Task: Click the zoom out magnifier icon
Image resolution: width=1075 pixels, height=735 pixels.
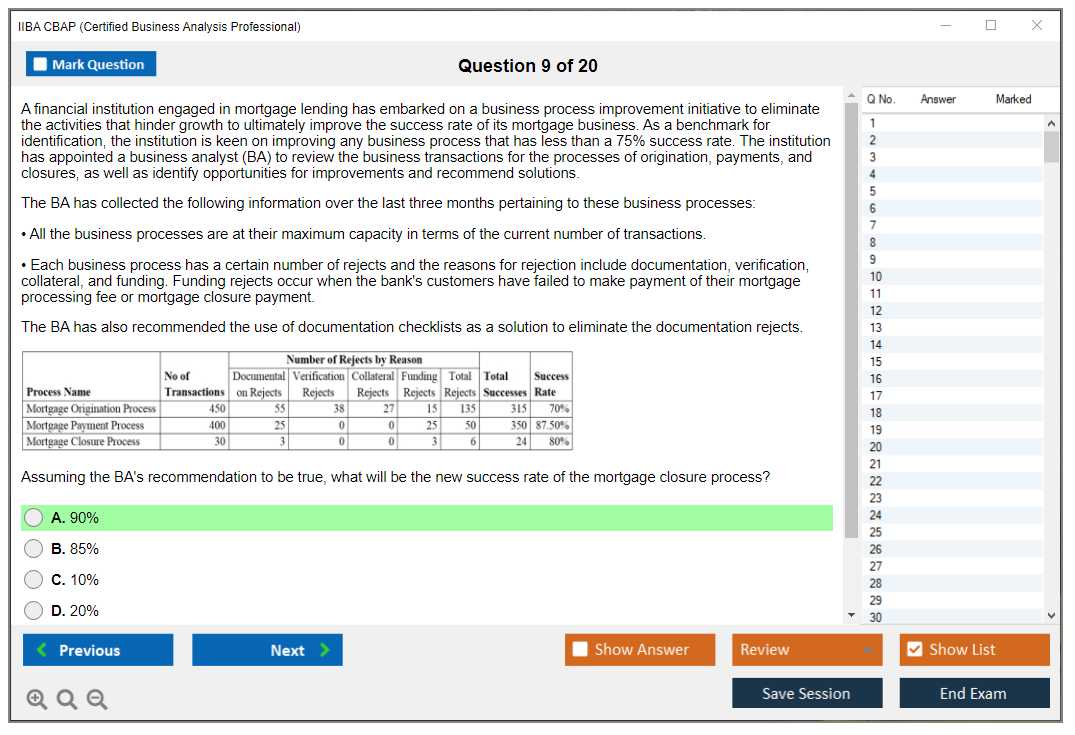Action: click(x=97, y=700)
